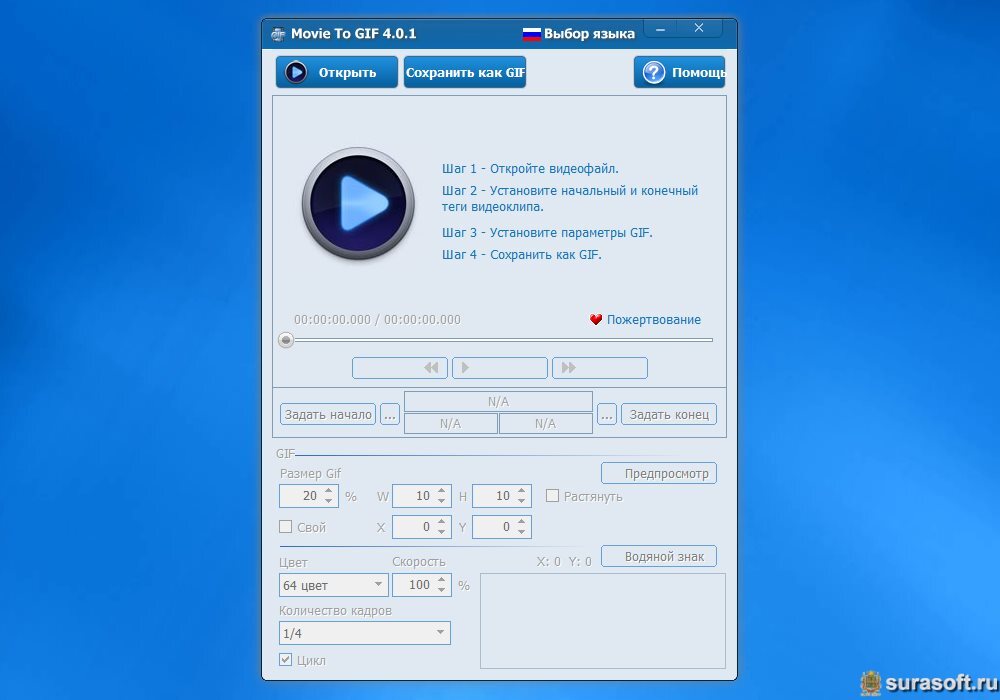The image size is (1000, 700).
Task: Expand the 64 цвет color dropdown
Action: coord(334,585)
